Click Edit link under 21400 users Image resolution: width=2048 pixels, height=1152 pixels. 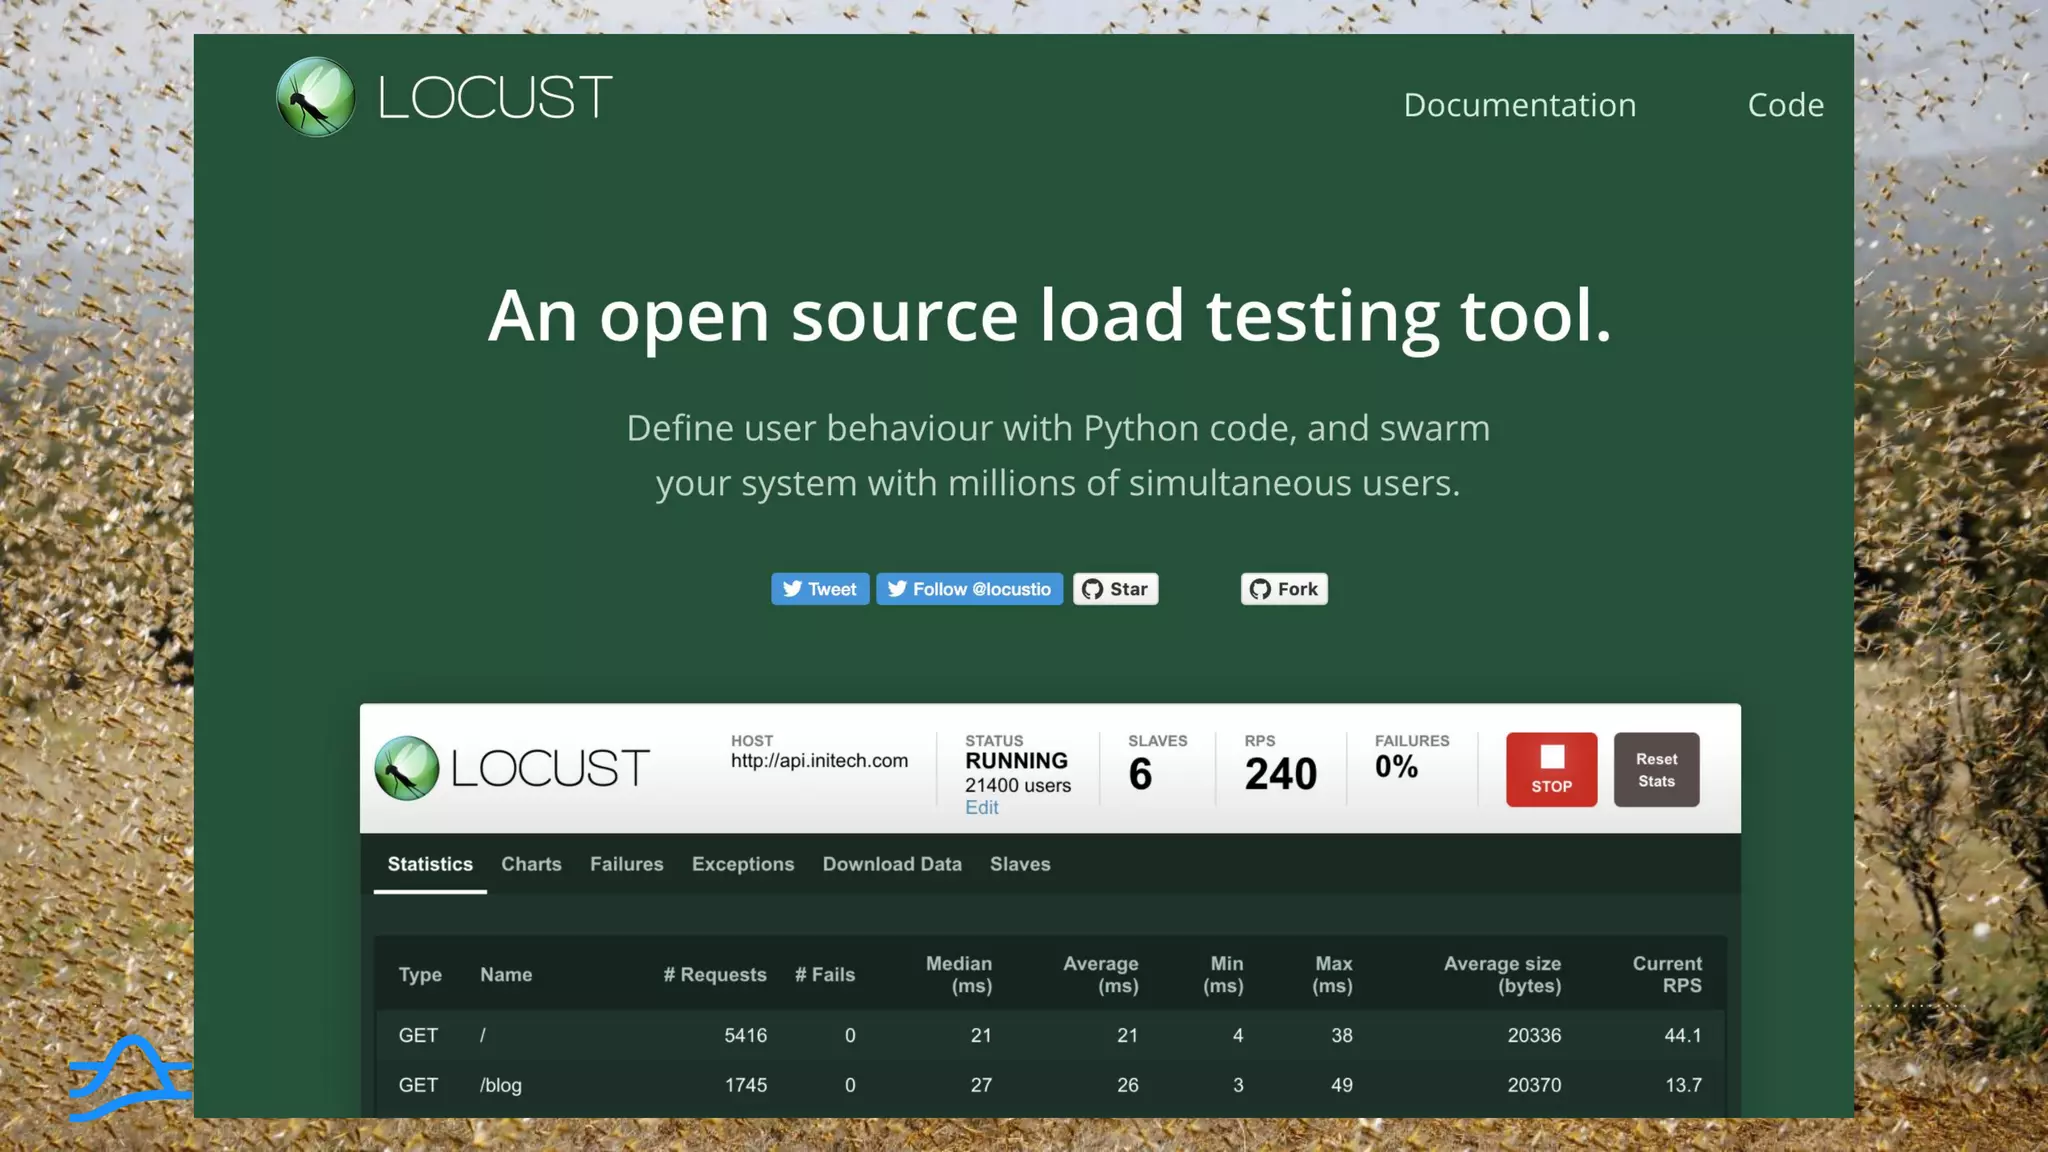pos(981,808)
